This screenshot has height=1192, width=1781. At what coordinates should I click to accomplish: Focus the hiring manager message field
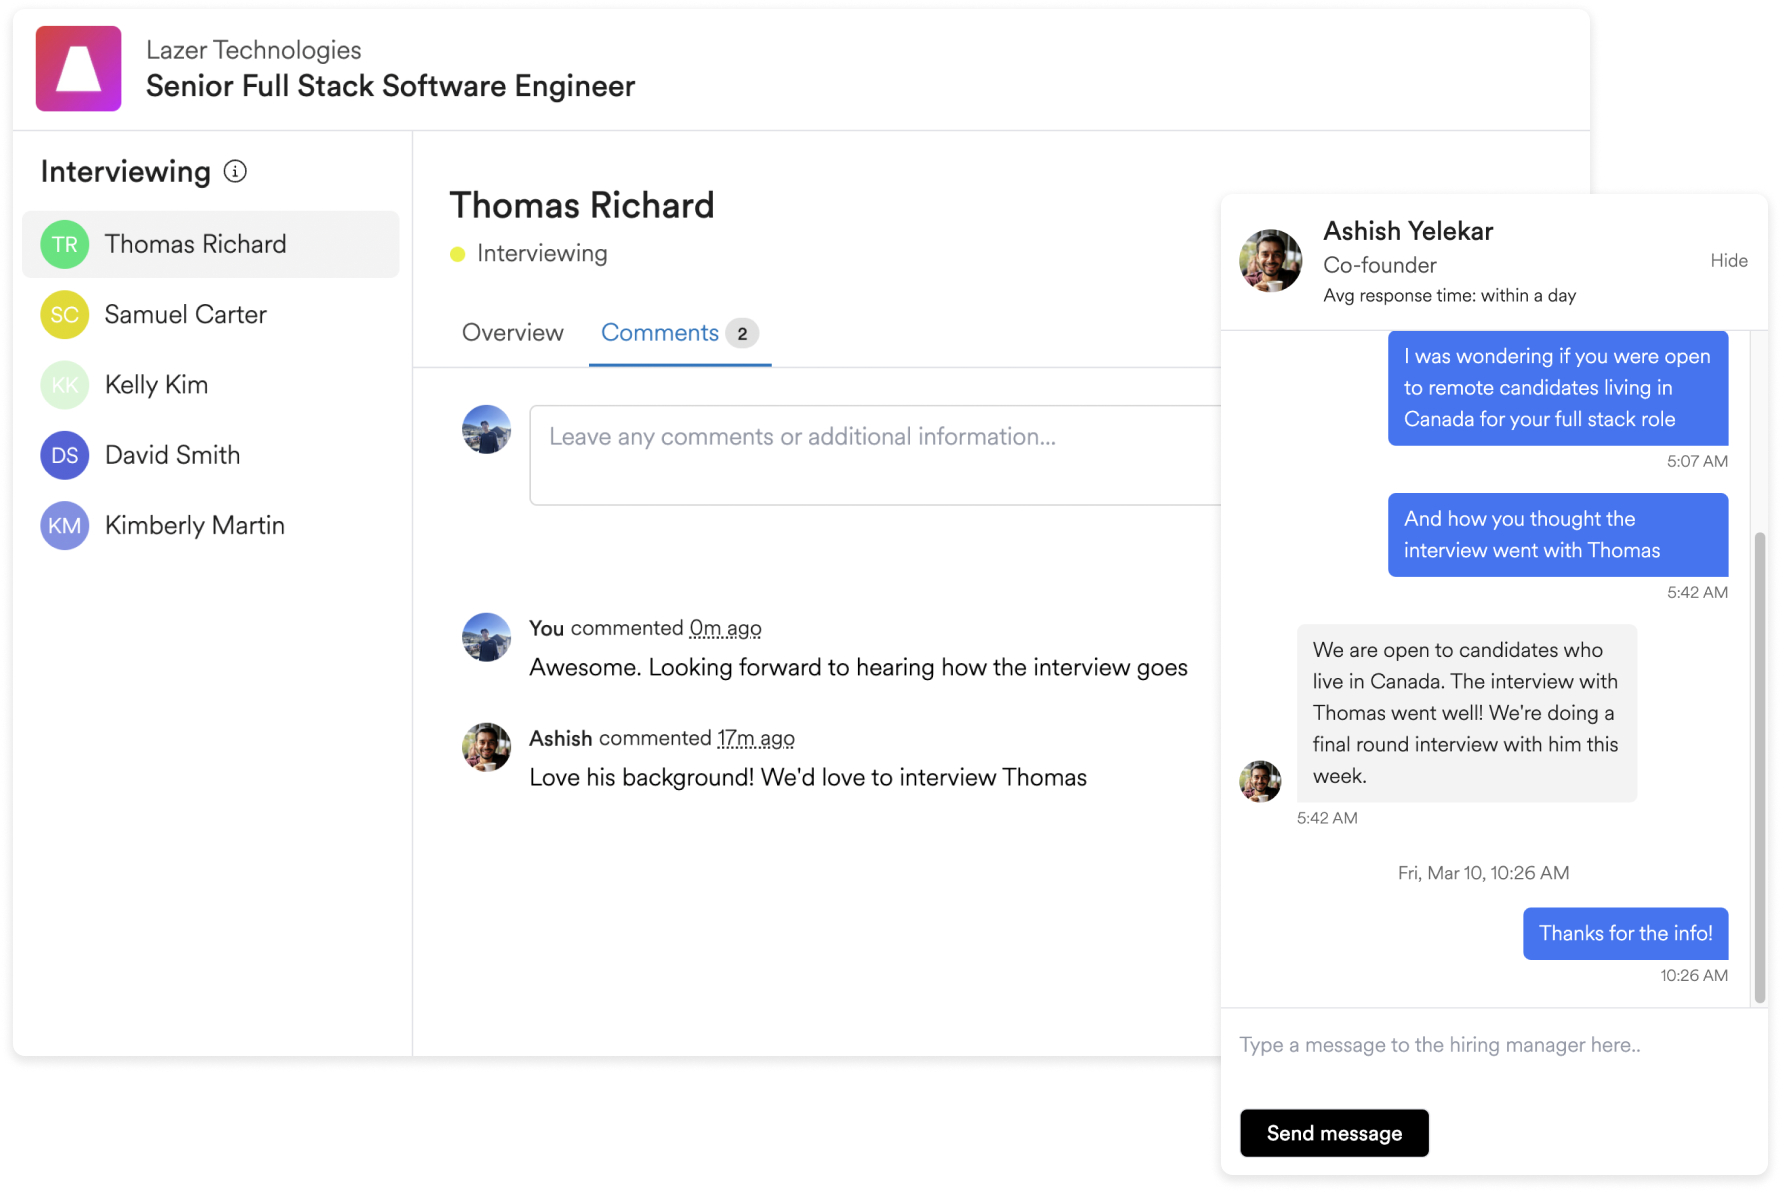point(1494,1045)
